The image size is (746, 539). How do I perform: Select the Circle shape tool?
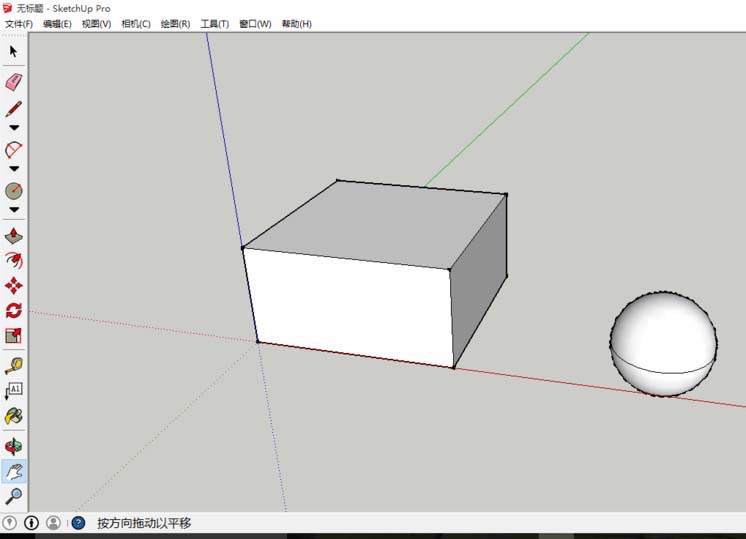point(14,190)
